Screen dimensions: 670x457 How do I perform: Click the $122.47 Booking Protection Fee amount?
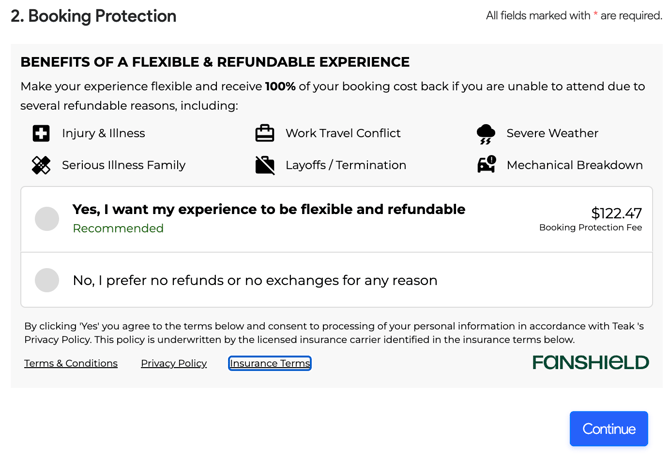[616, 213]
